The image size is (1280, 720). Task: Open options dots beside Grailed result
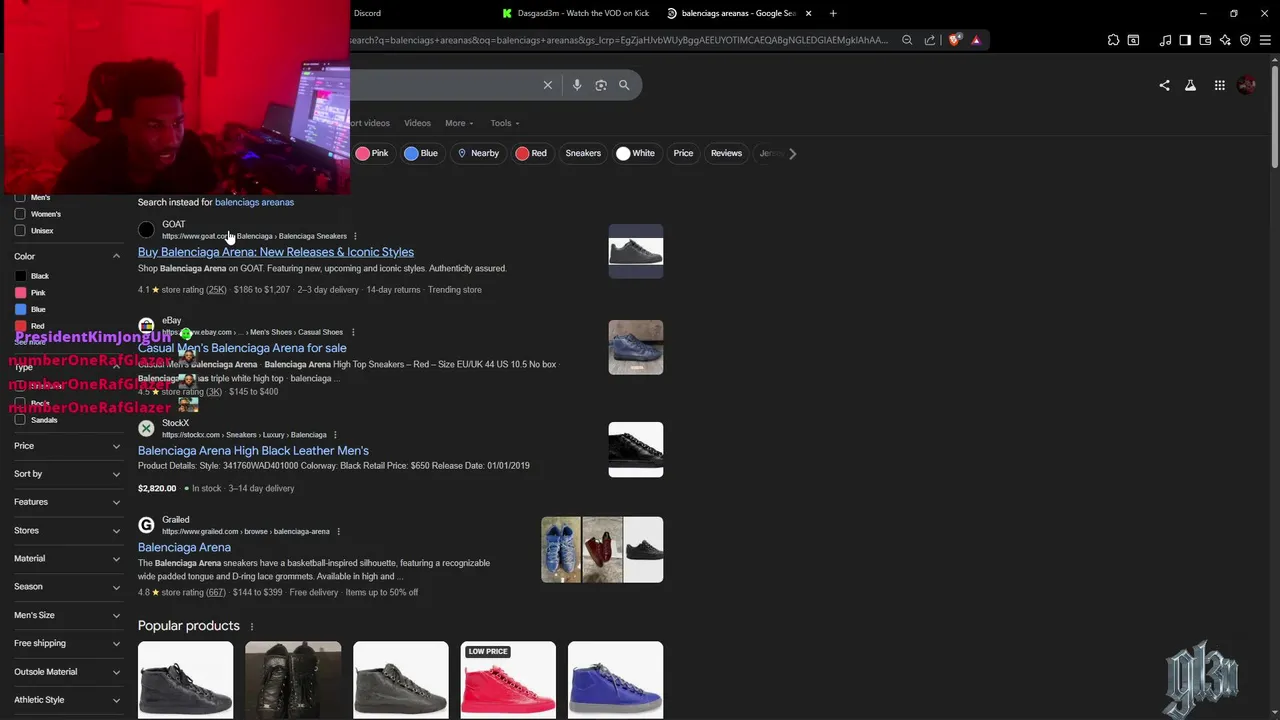338,532
